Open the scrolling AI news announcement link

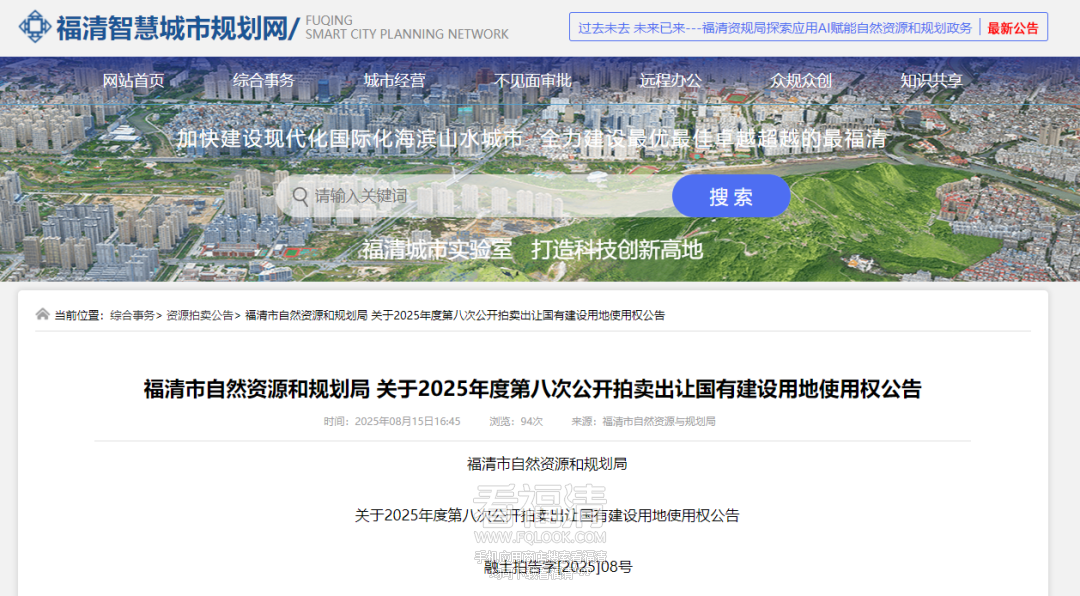pos(774,28)
